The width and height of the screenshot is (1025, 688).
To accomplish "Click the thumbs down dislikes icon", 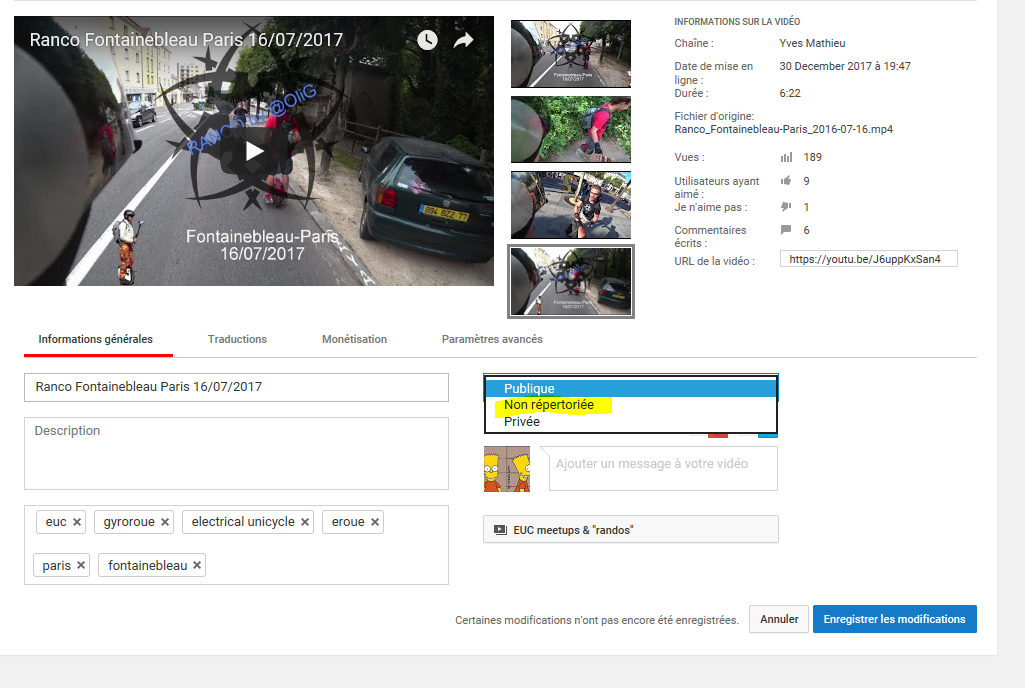I will (786, 207).
